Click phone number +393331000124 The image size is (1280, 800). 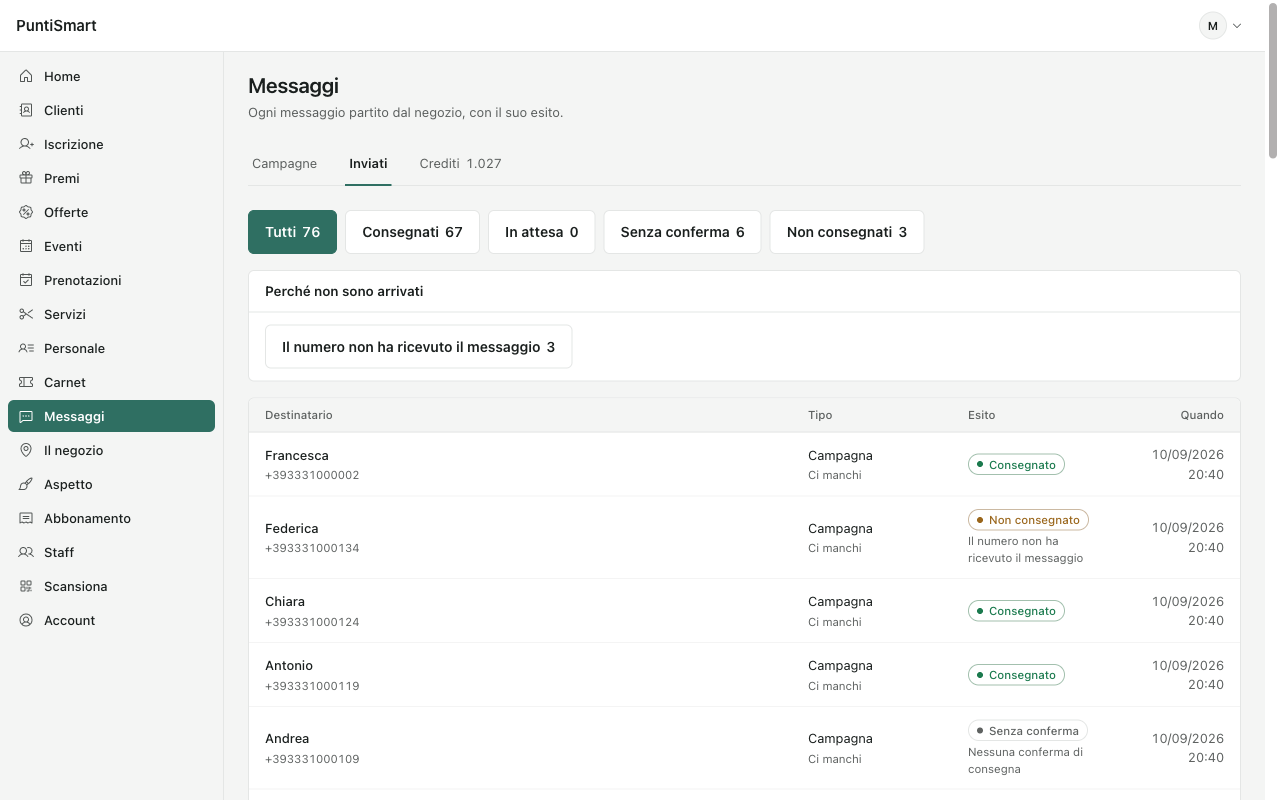click(312, 622)
